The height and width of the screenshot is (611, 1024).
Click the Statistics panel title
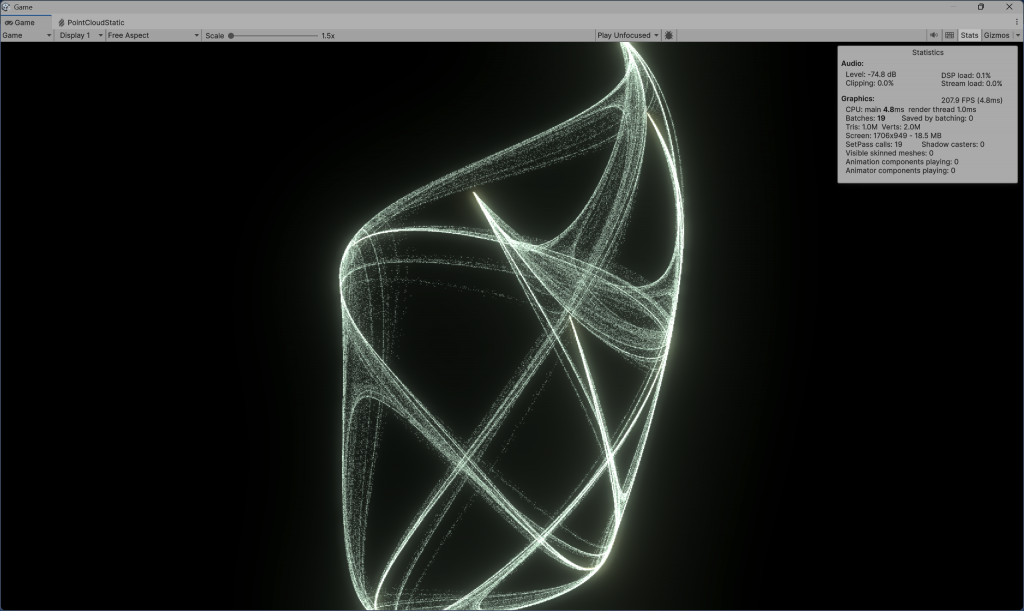point(927,52)
